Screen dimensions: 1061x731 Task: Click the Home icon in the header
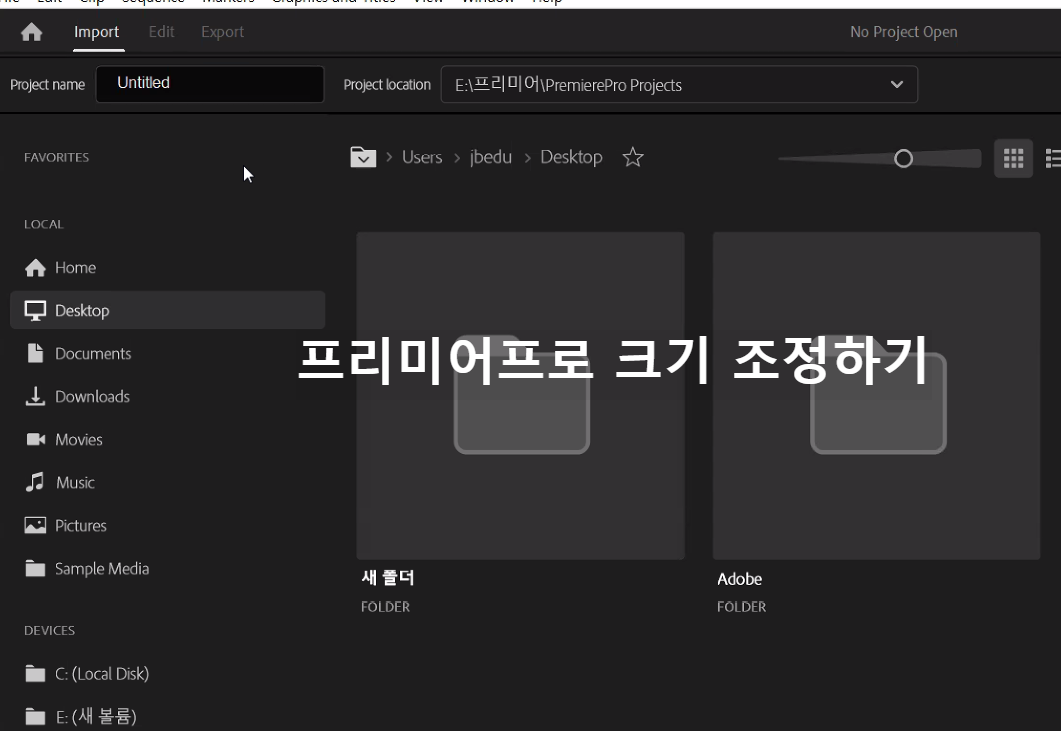pyautogui.click(x=31, y=31)
